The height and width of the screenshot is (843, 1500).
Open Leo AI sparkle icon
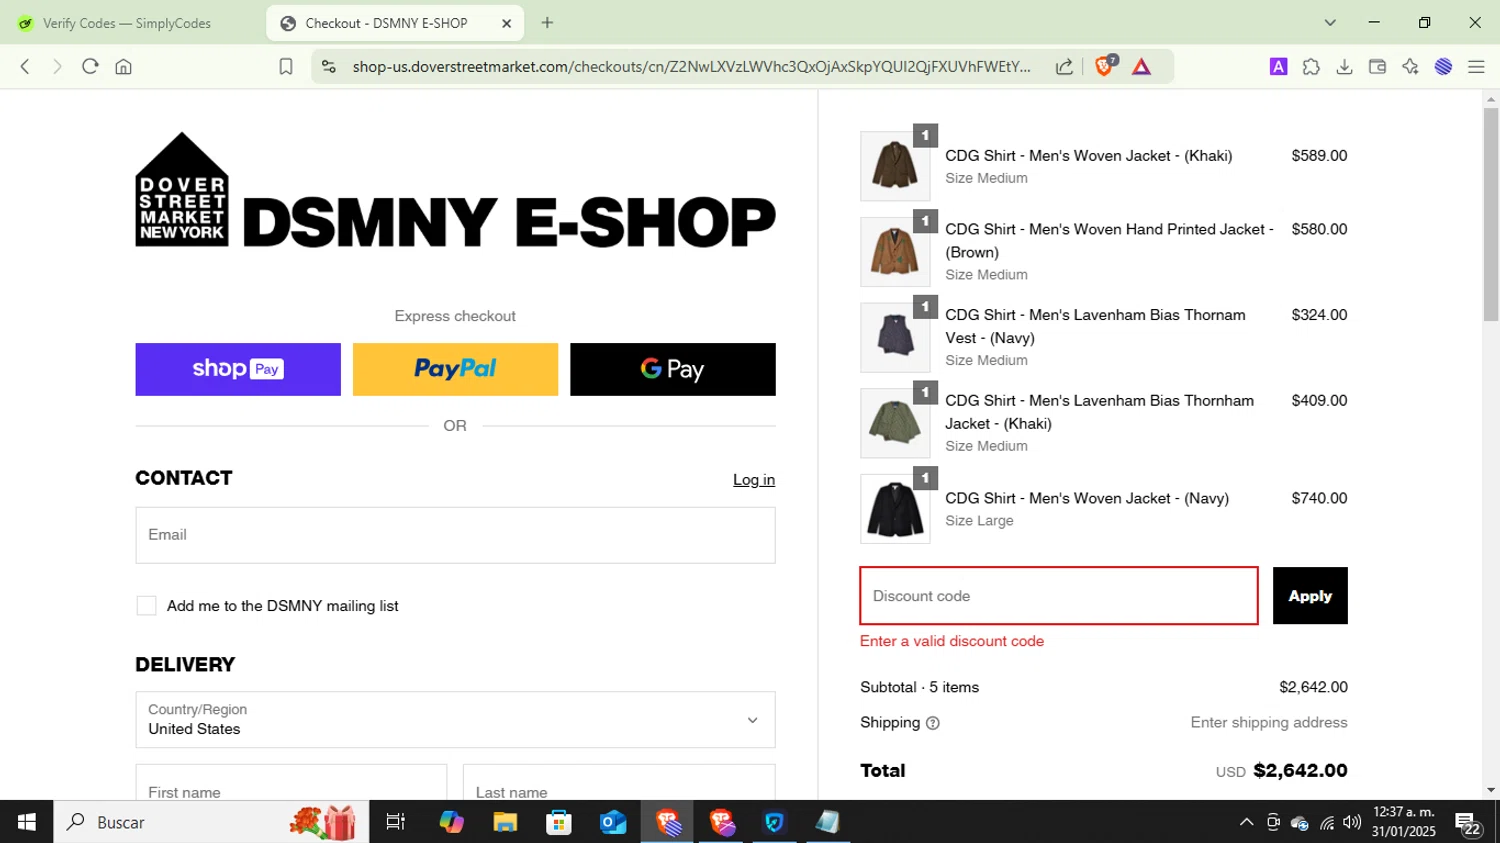click(x=1410, y=67)
